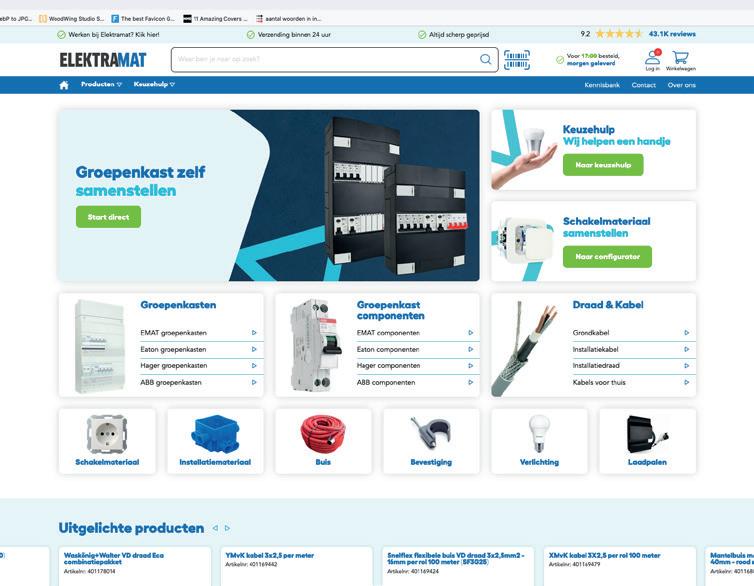Click the cable image in Draad & Kabel
The height and width of the screenshot is (586, 754).
click(x=525, y=349)
